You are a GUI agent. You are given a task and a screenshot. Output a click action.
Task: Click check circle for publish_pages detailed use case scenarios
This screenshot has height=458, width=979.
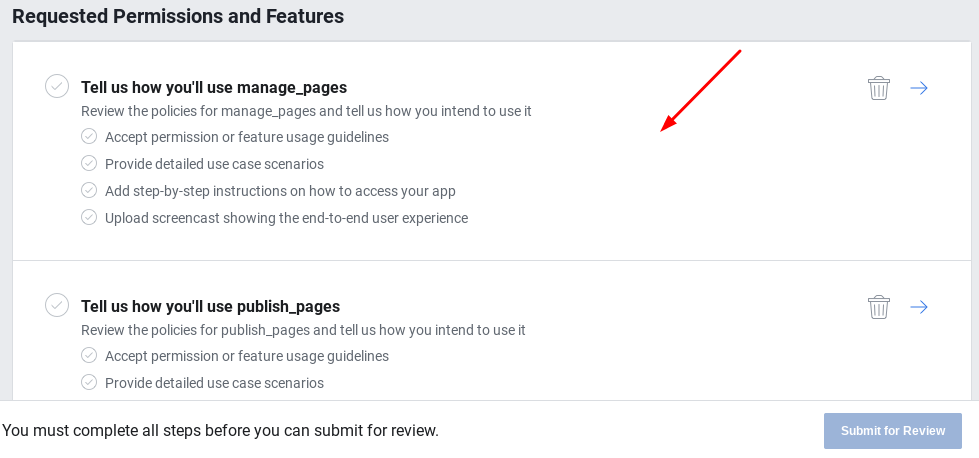pos(89,382)
